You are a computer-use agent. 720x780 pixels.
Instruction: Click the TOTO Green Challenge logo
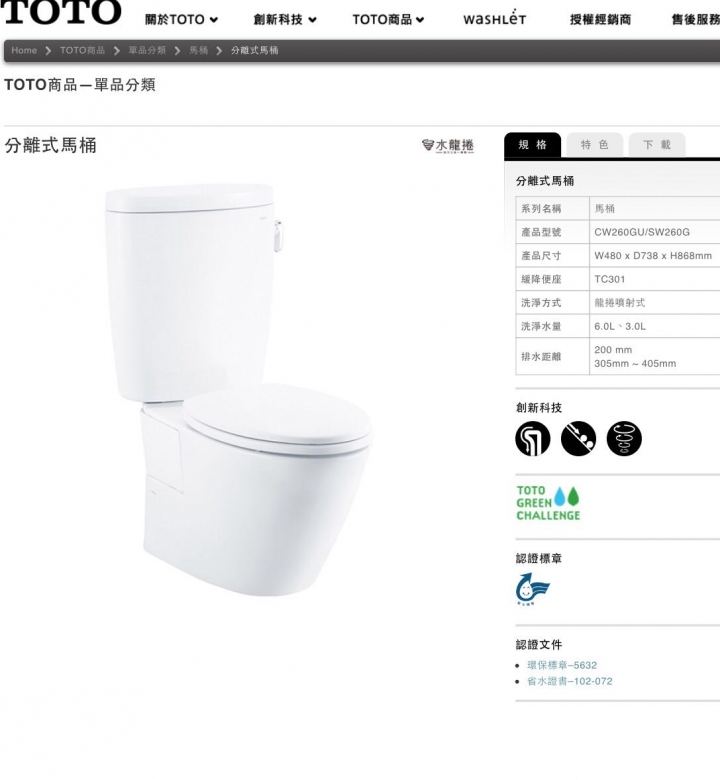click(548, 503)
